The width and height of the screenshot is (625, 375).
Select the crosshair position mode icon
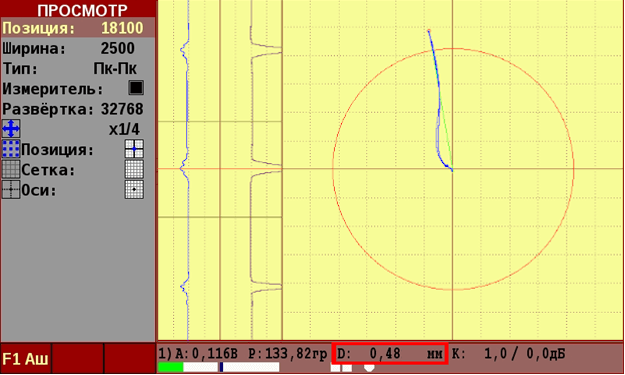(x=134, y=149)
